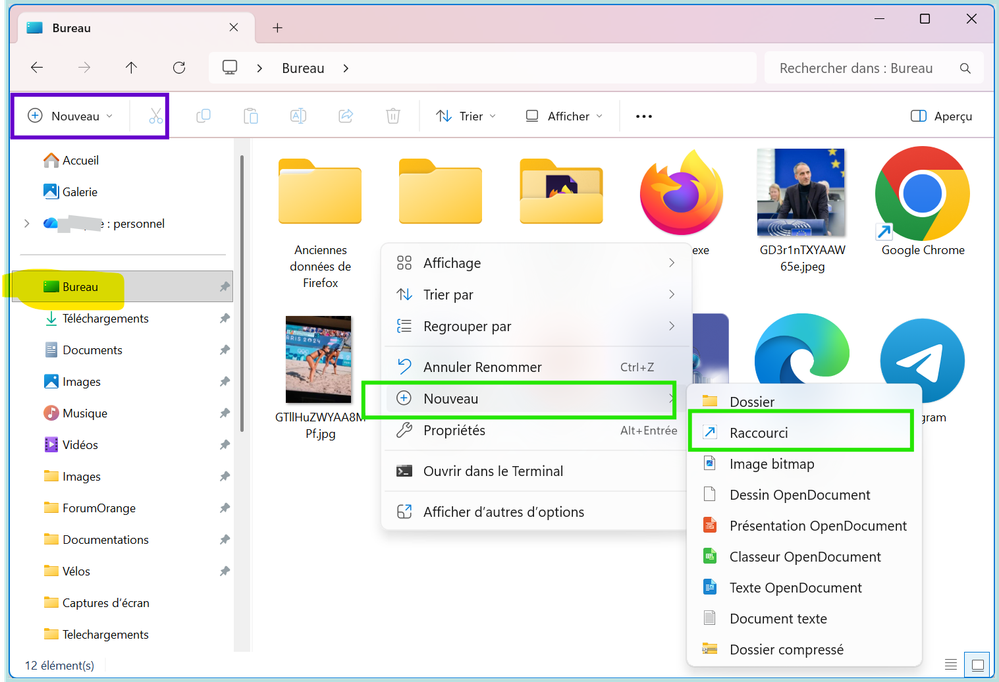Click the three-dots See more icon

(644, 116)
